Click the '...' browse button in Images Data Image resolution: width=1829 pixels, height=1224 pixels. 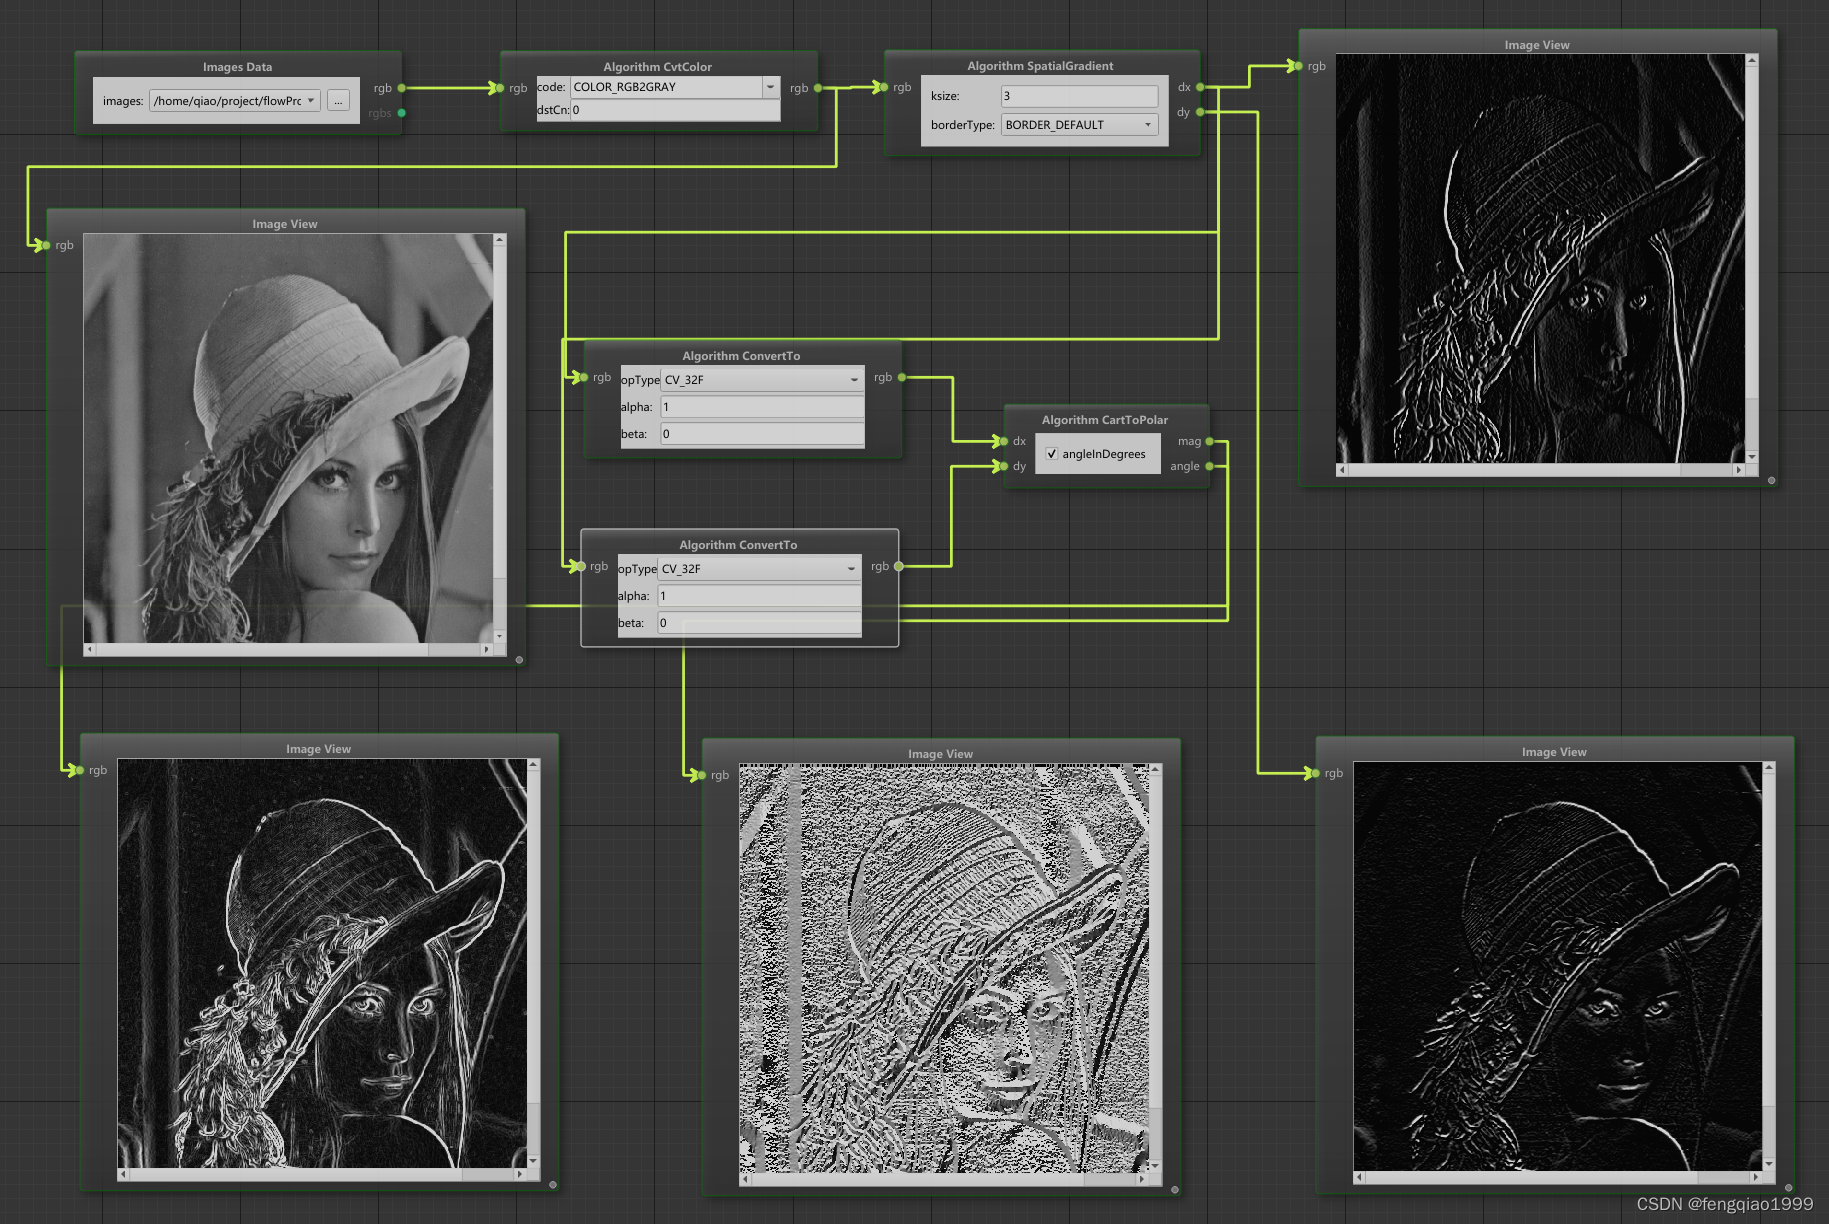click(338, 101)
